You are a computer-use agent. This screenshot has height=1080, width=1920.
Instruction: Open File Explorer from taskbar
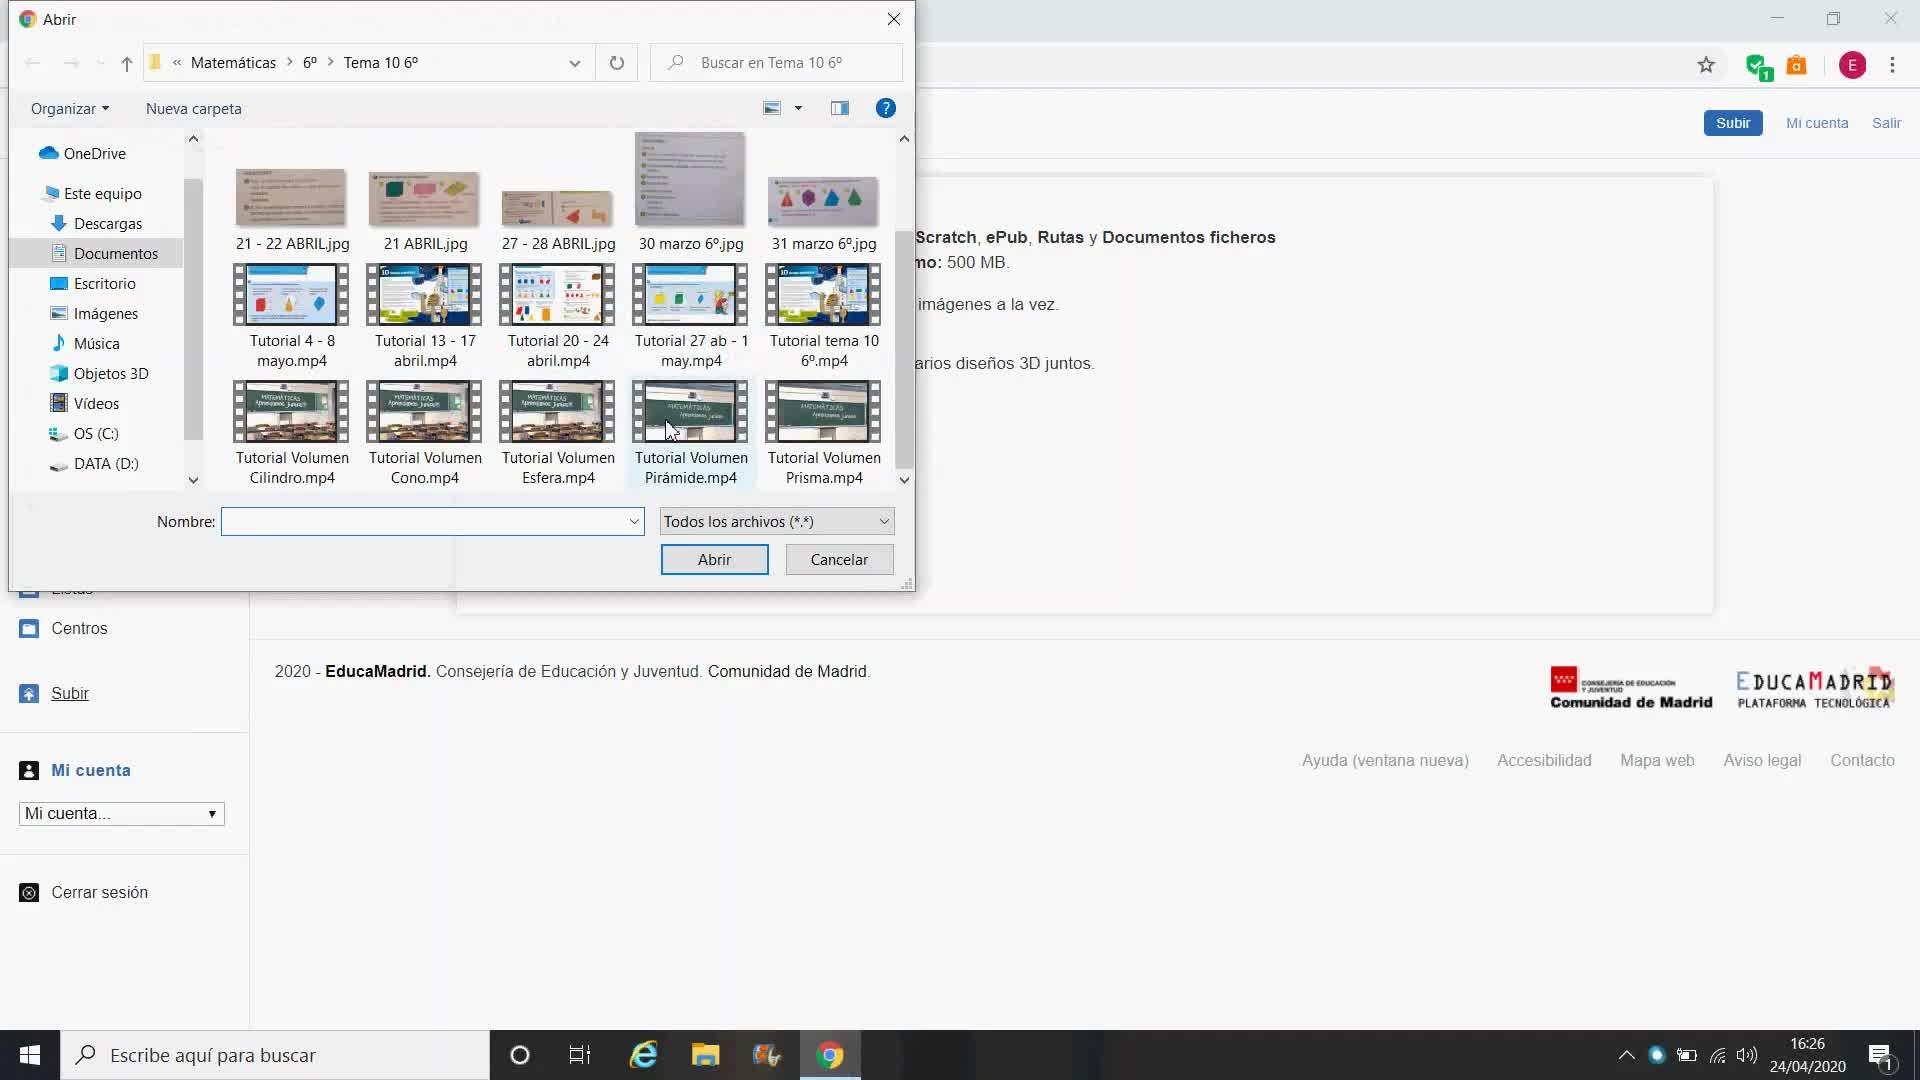[x=705, y=1055]
